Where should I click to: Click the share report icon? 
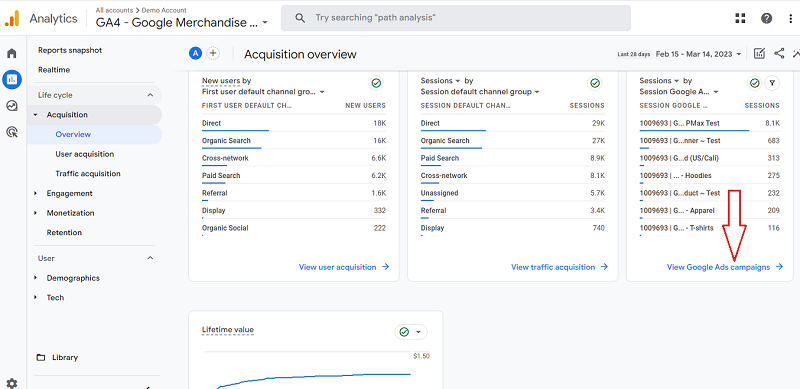point(779,54)
